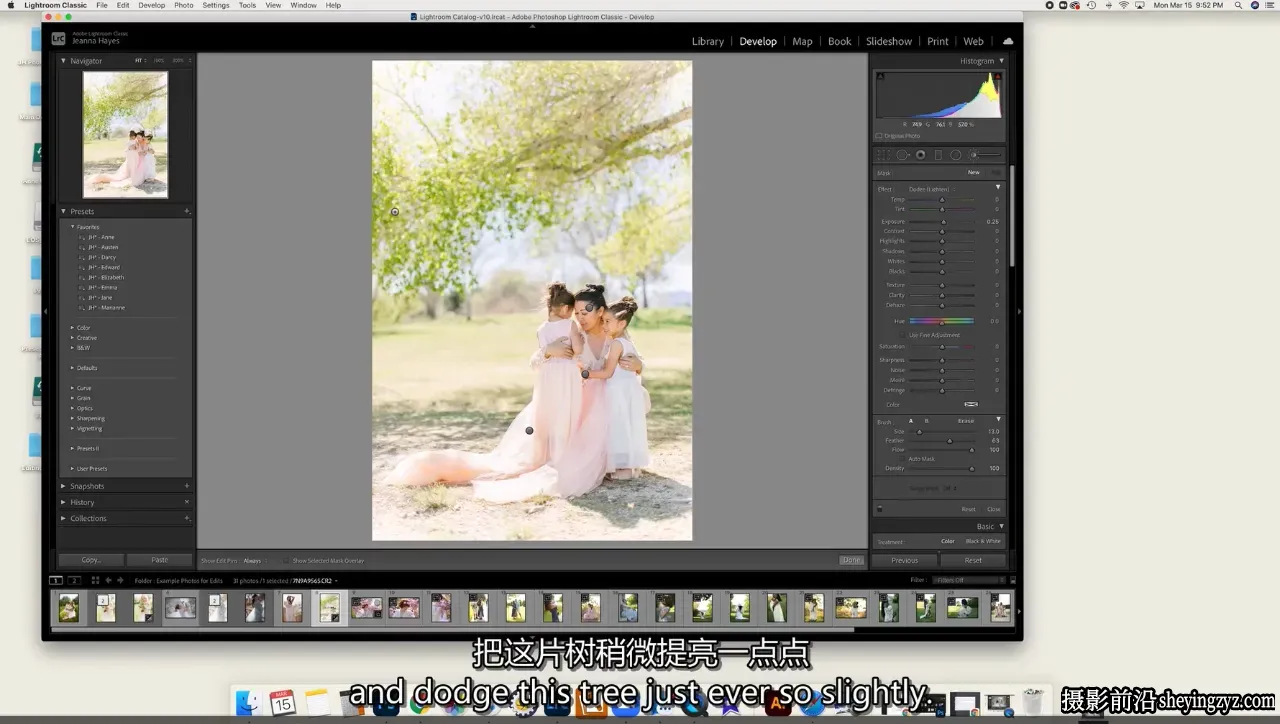Viewport: 1280px width, 724px height.
Task: Open grid view from filmstrip toolbar
Action: pos(95,580)
